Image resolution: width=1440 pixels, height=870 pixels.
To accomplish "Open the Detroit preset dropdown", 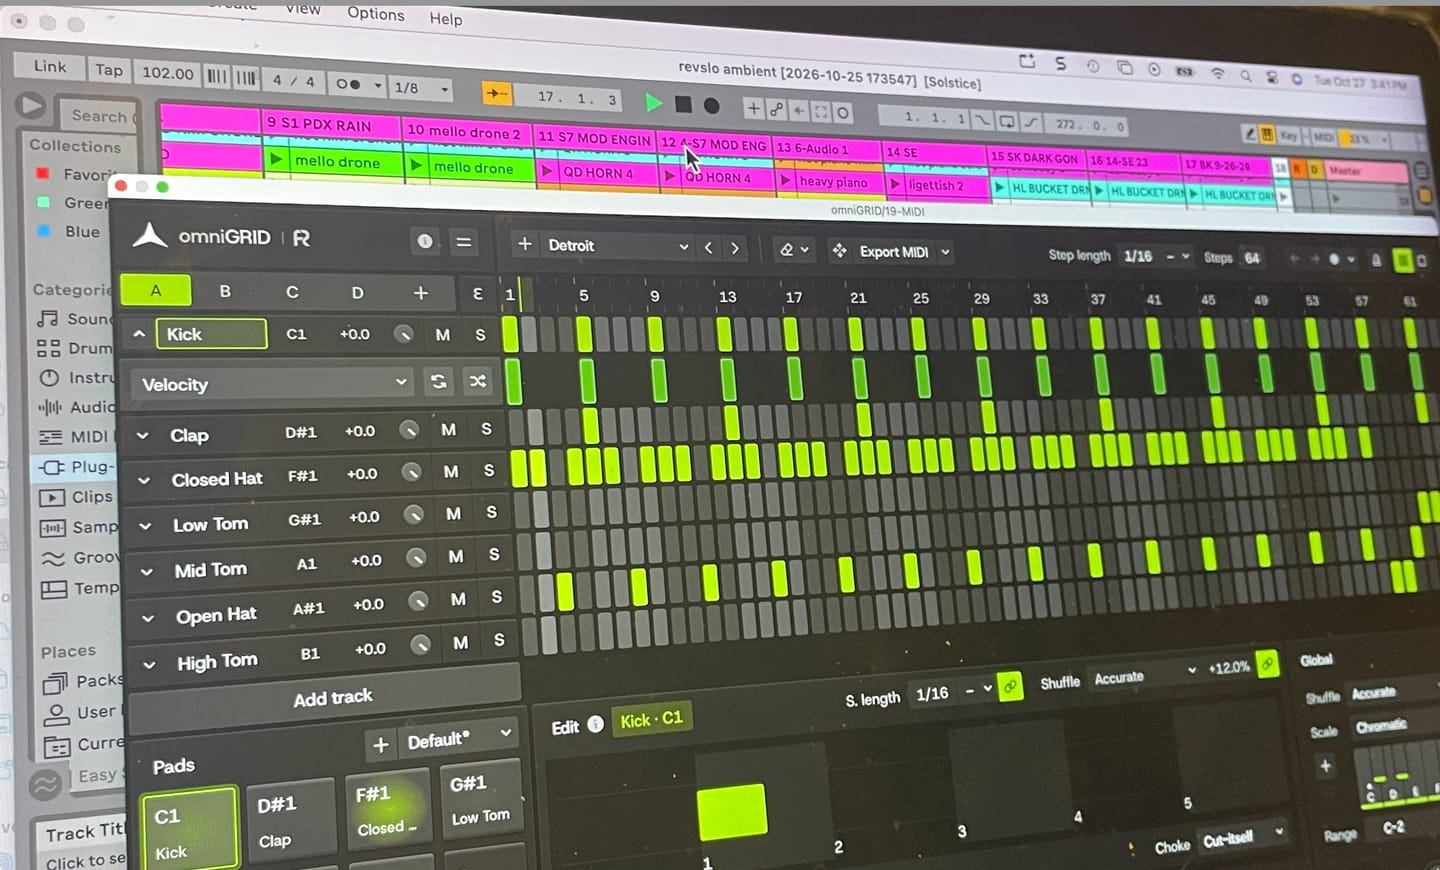I will (x=617, y=246).
